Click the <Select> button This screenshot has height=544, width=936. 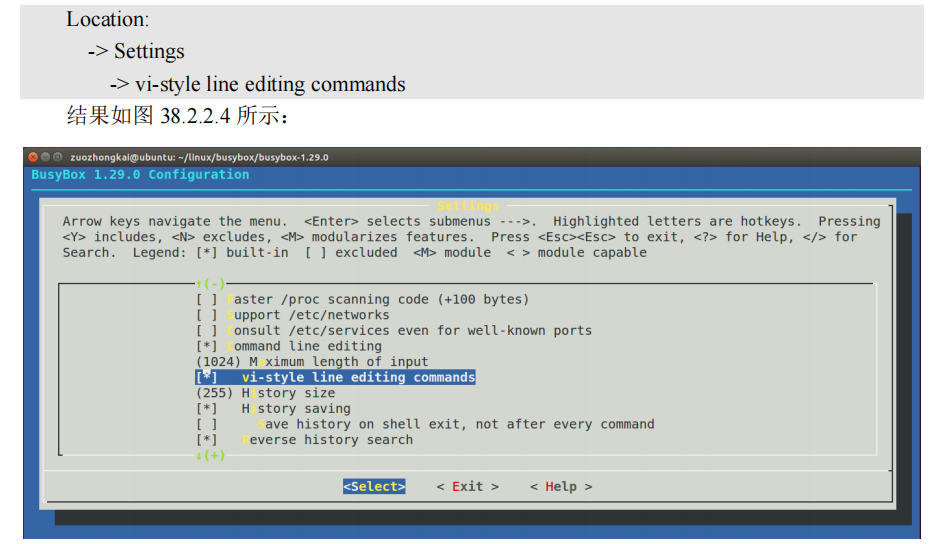click(x=374, y=487)
